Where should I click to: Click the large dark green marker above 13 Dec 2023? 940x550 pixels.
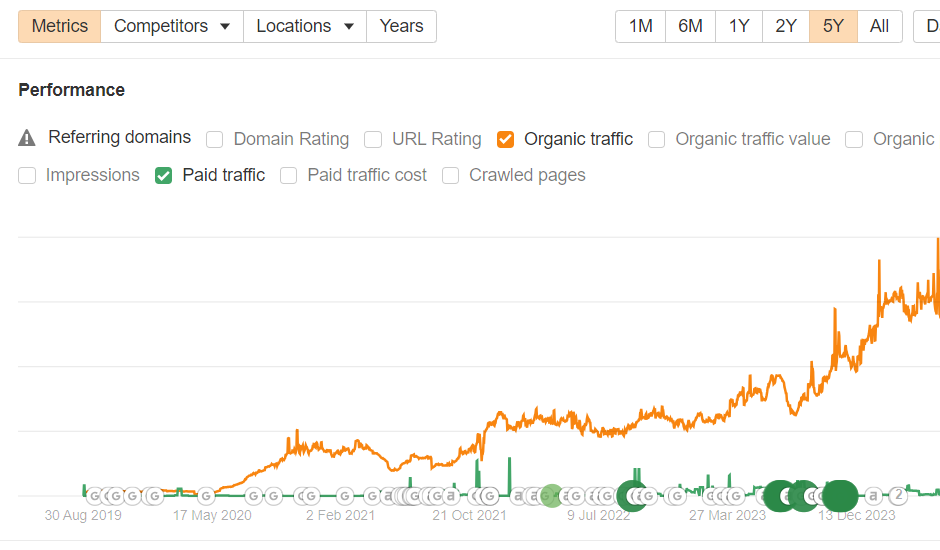click(x=839, y=495)
